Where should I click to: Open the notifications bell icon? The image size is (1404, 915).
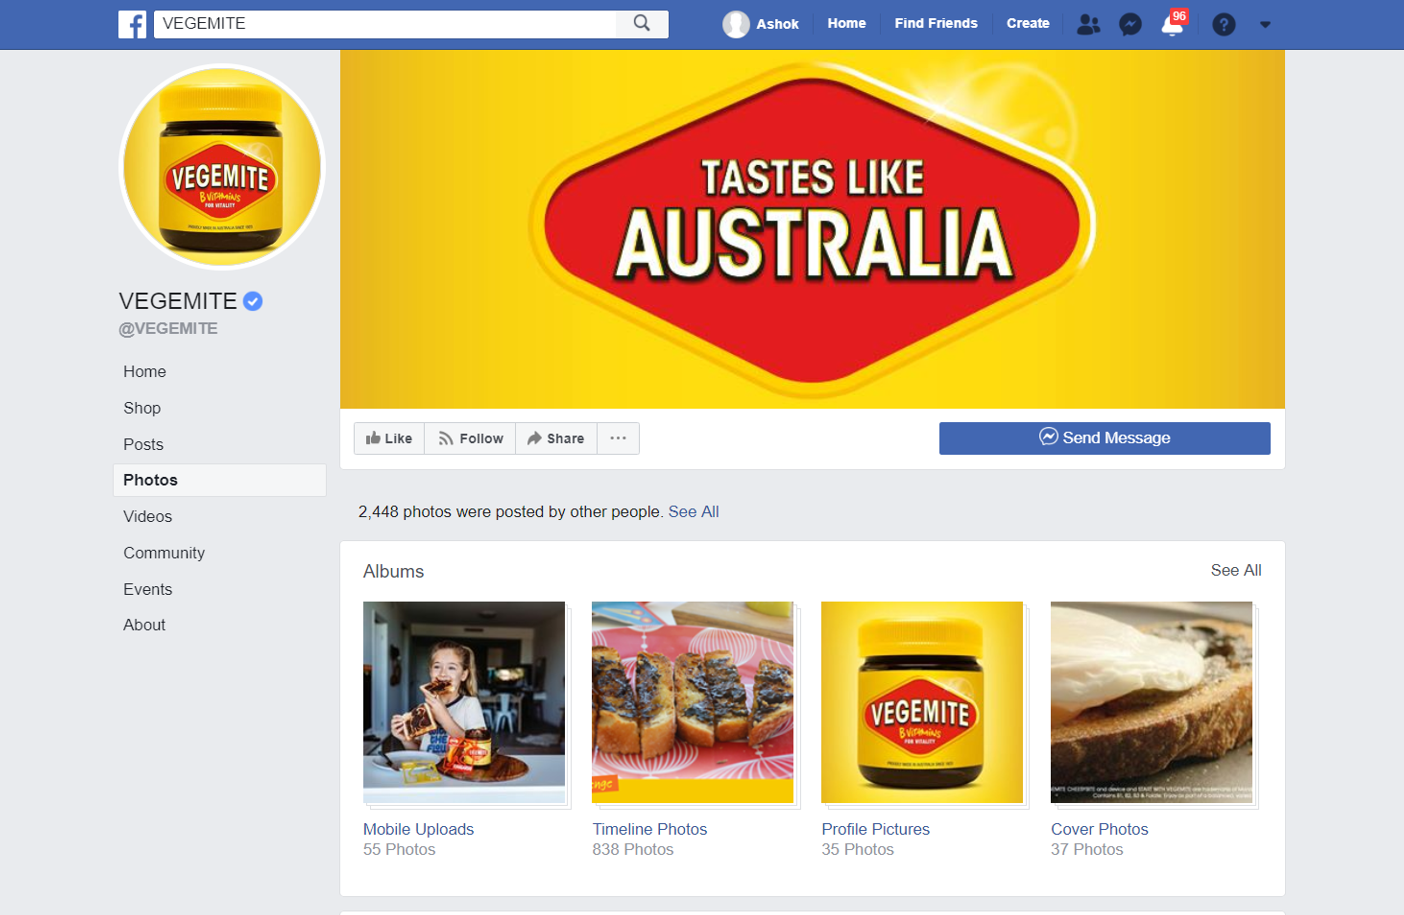pos(1172,24)
